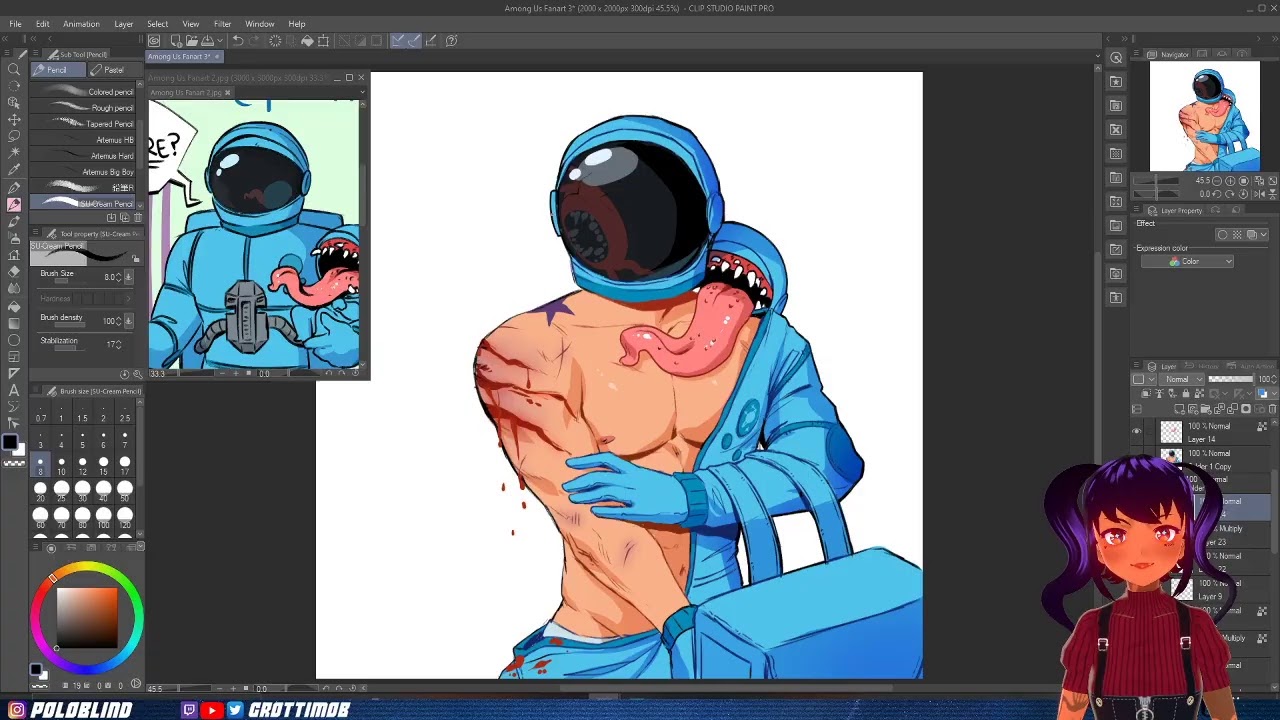1280x720 pixels.
Task: Choose the 100 brush size preset
Action: click(x=104, y=519)
